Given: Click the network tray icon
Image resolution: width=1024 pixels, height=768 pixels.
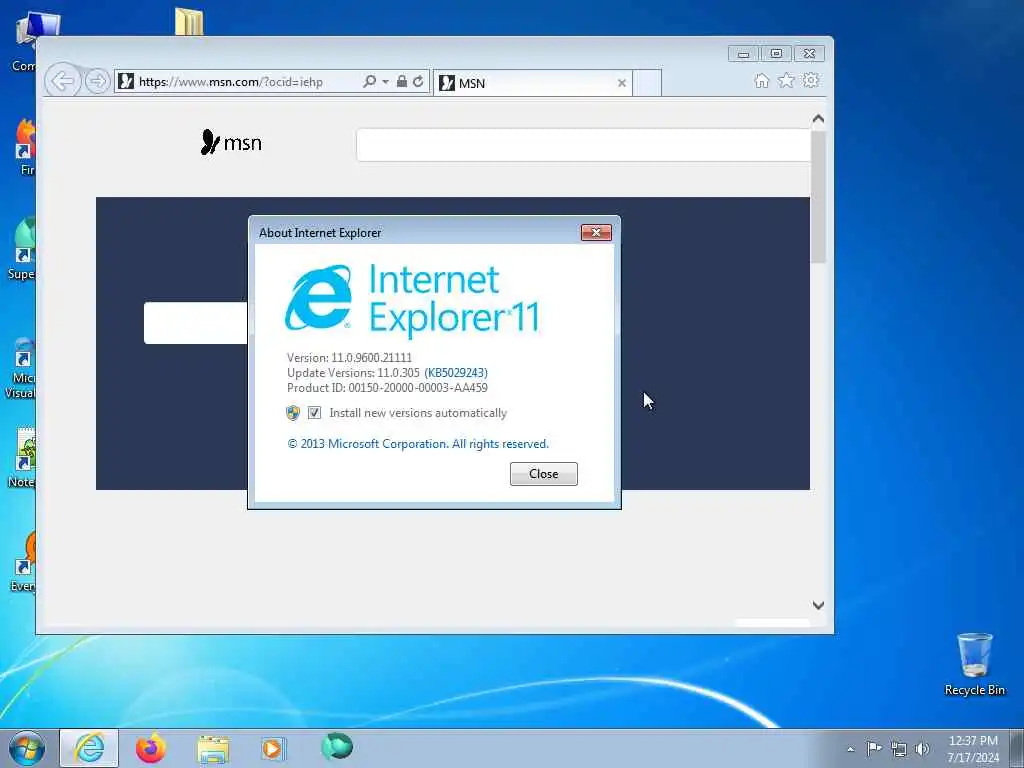Looking at the screenshot, I should coord(899,749).
